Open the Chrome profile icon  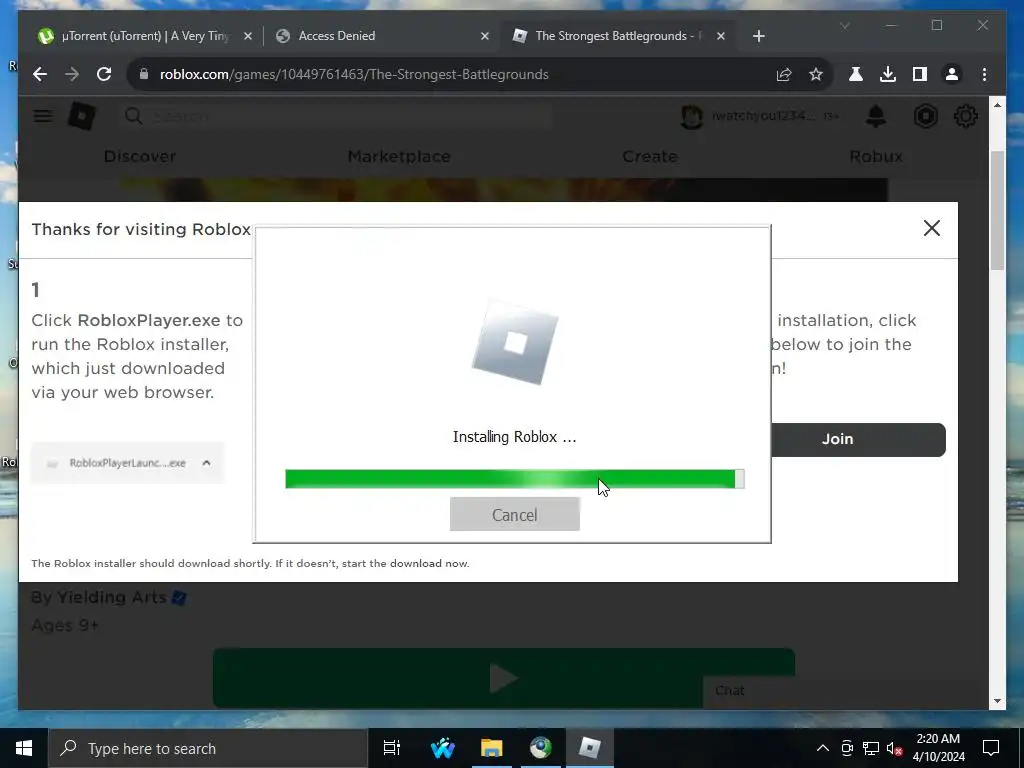pyautogui.click(x=952, y=74)
